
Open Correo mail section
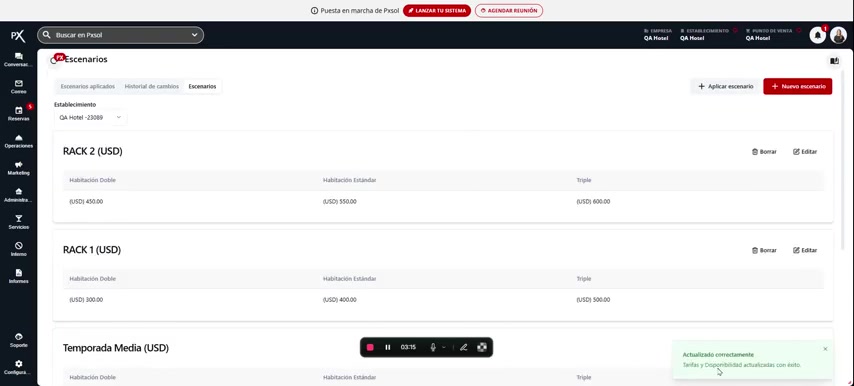(x=19, y=87)
